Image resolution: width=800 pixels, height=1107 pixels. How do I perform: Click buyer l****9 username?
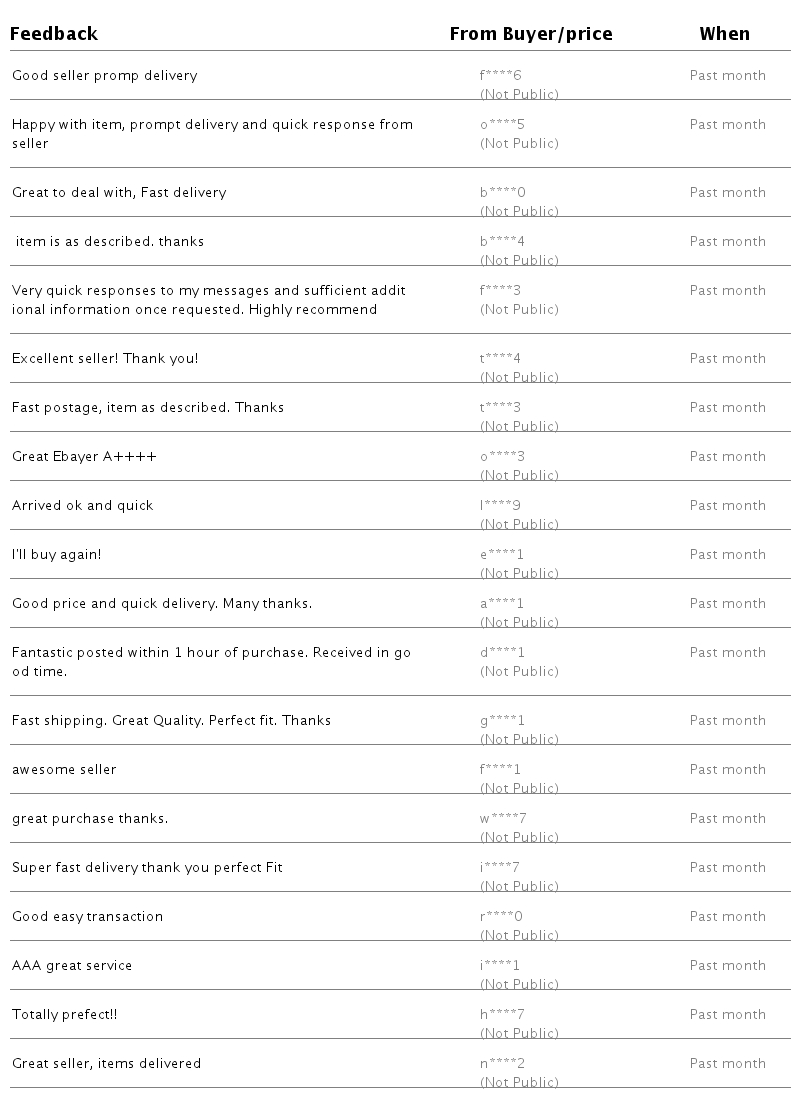(501, 506)
